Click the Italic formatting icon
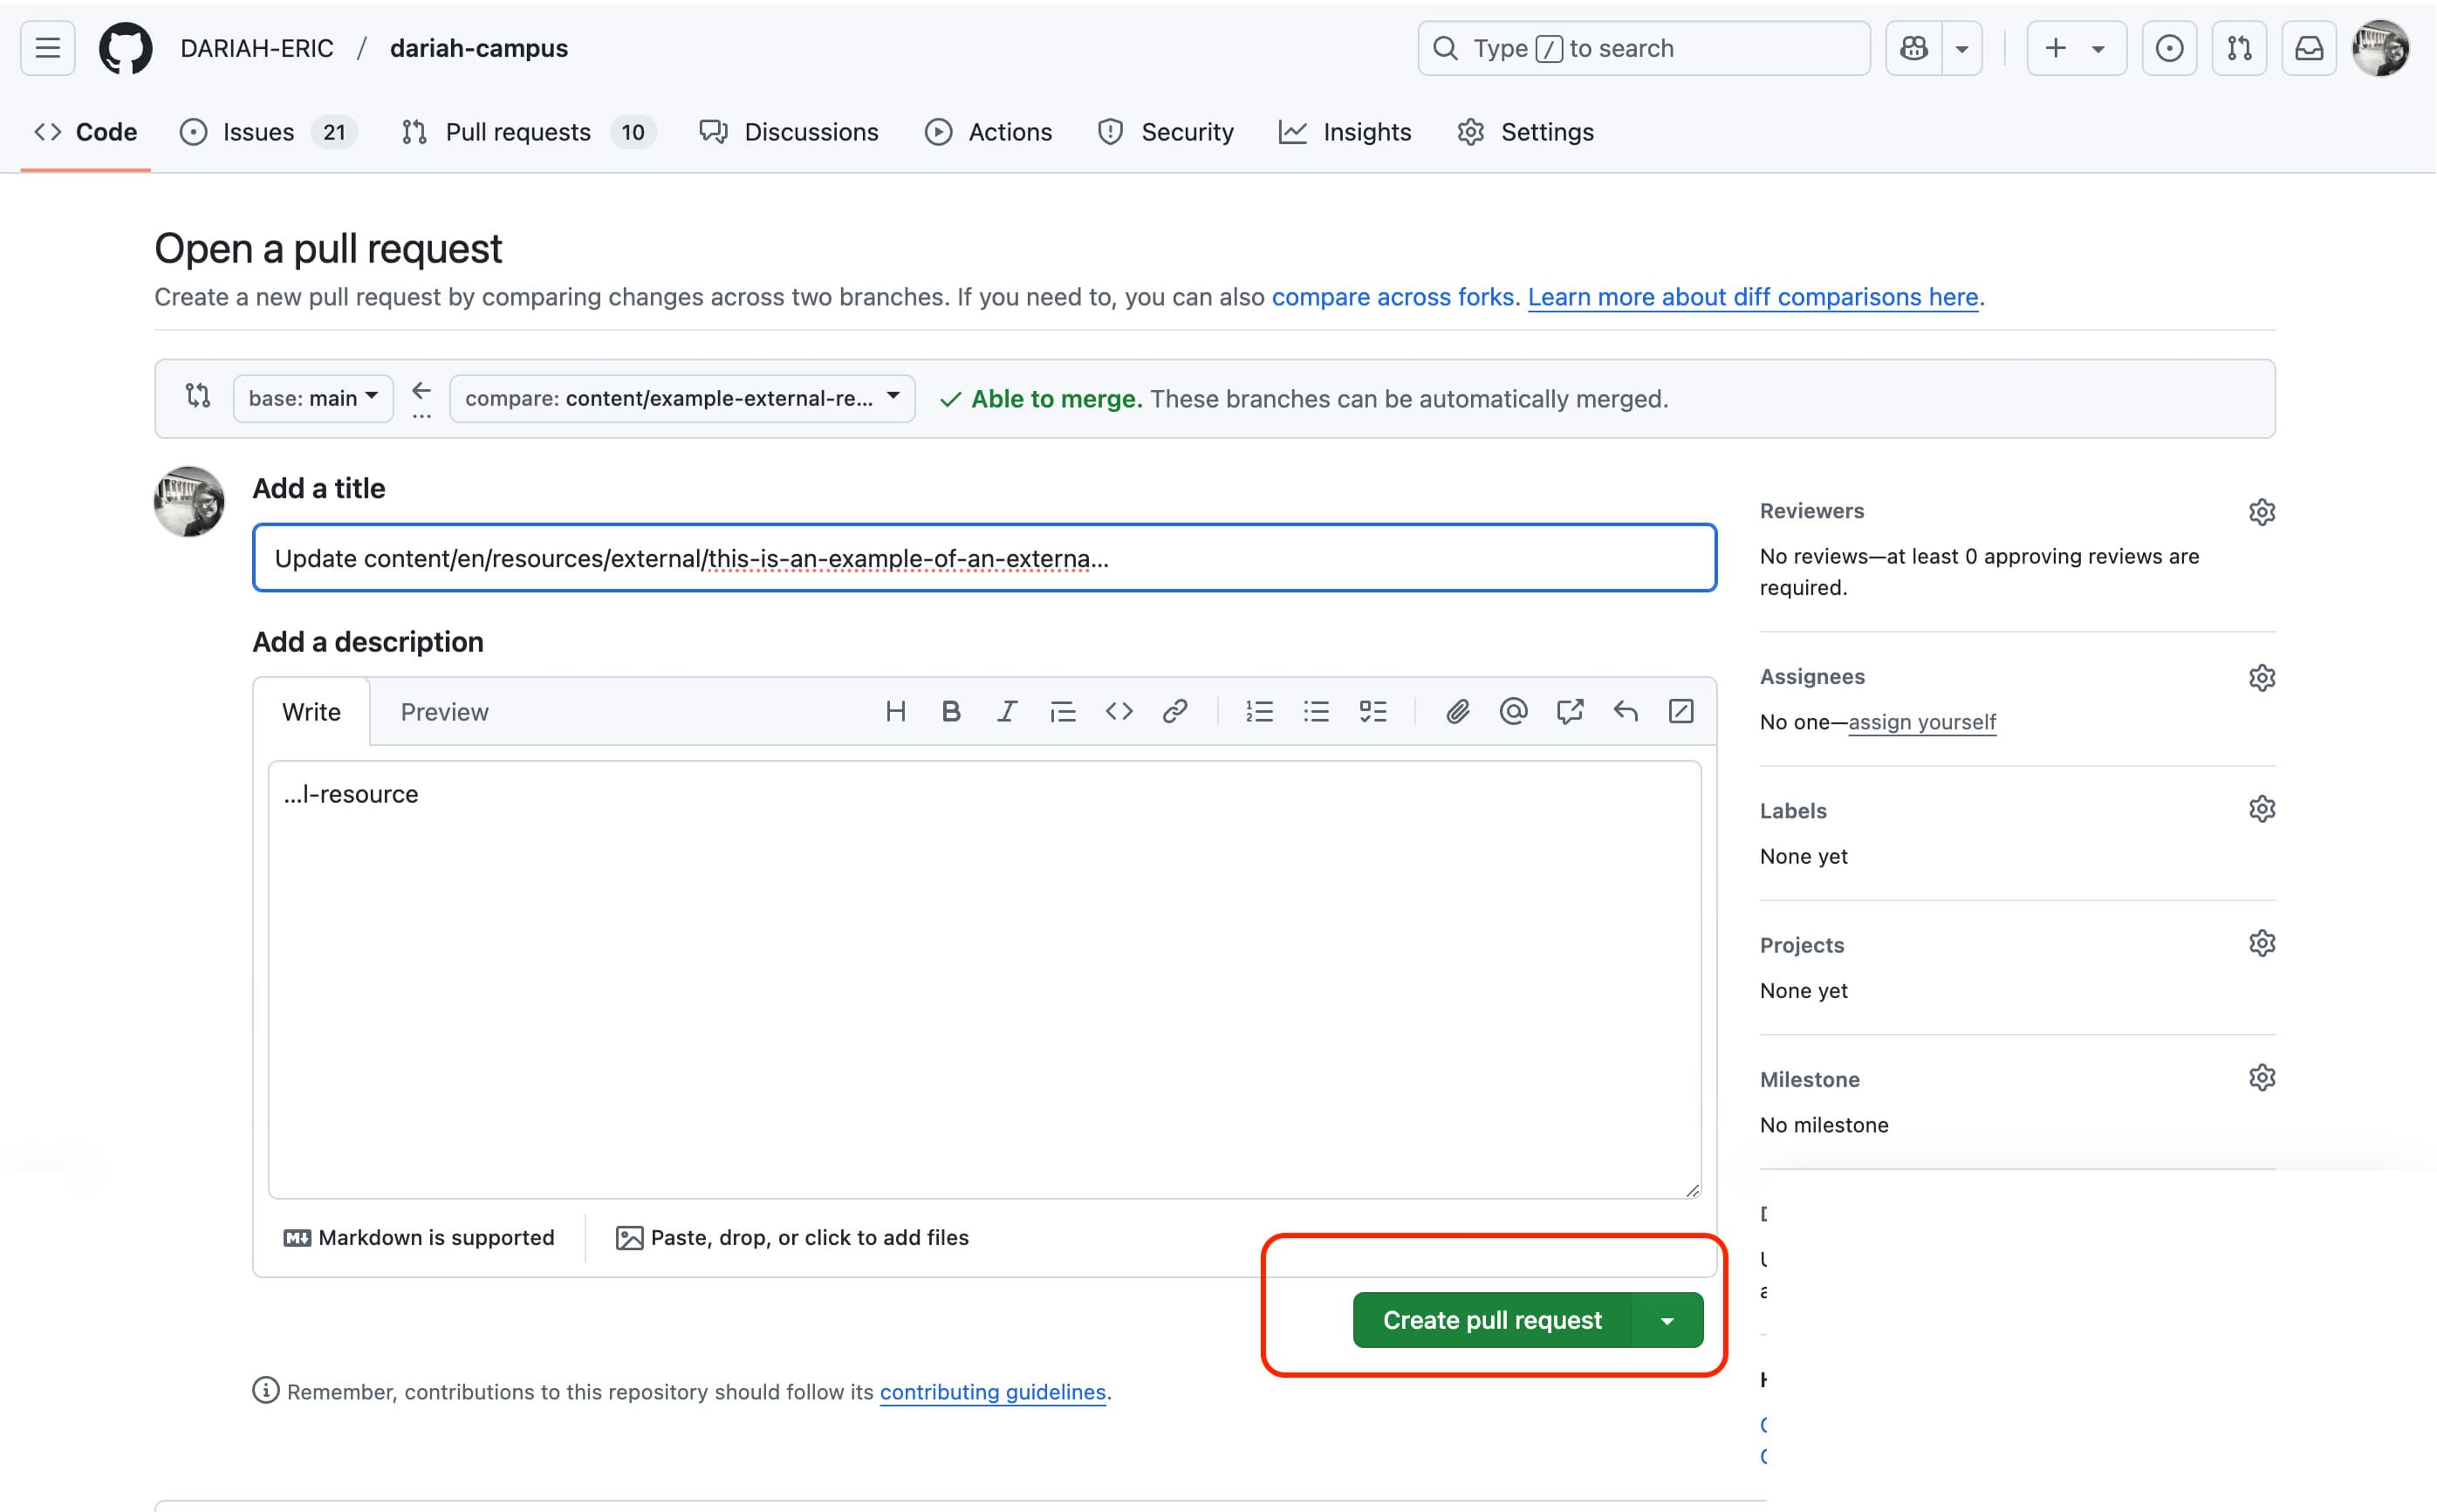Screen dimensions: 2437x1512 (1007, 711)
